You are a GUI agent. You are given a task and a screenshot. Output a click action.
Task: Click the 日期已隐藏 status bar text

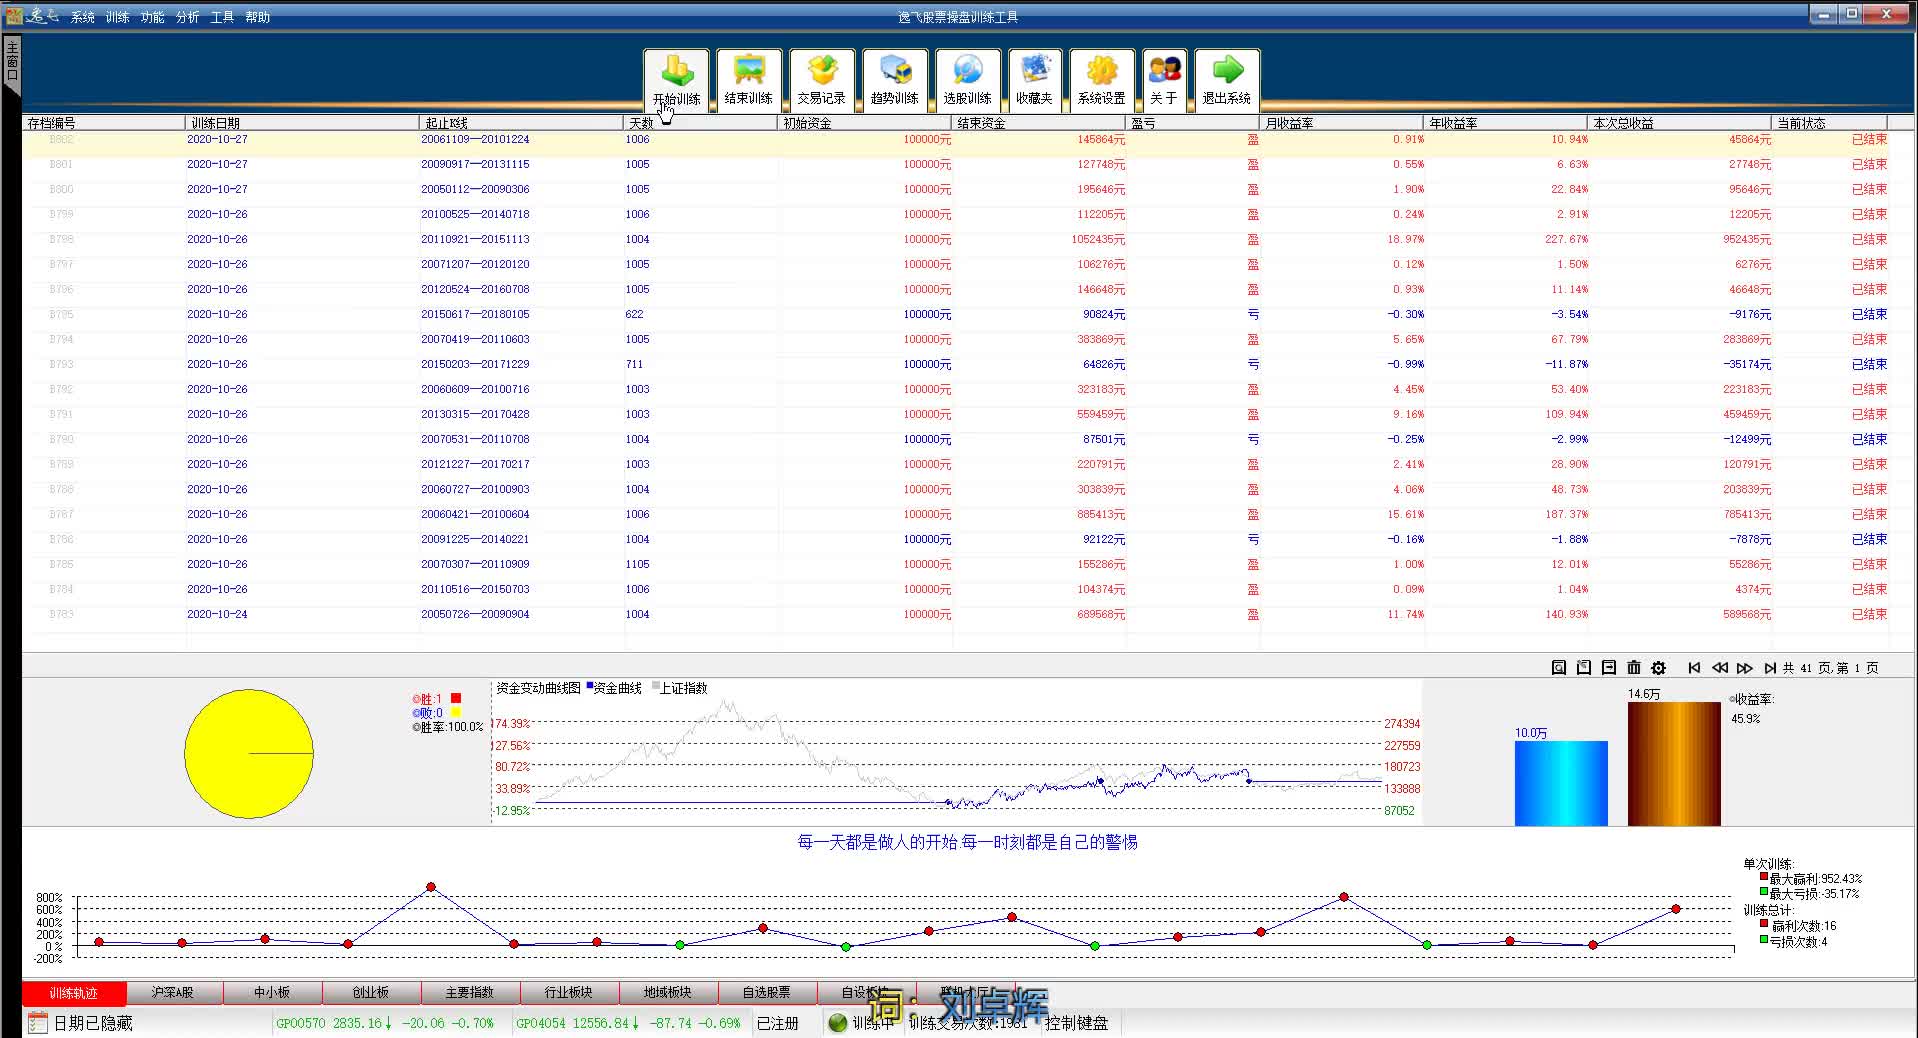[93, 1023]
